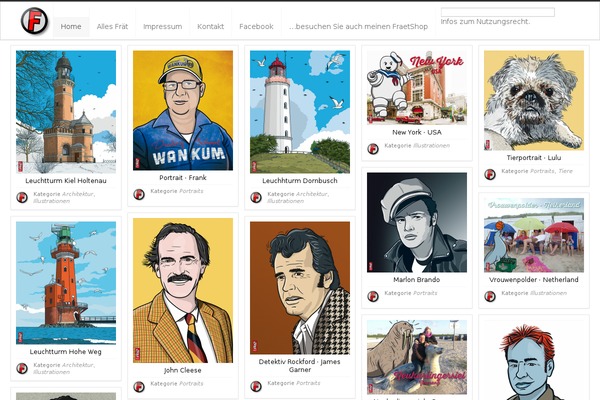Click the title Leuchtturm Hohe Weg
The width and height of the screenshot is (600, 400).
(x=65, y=352)
